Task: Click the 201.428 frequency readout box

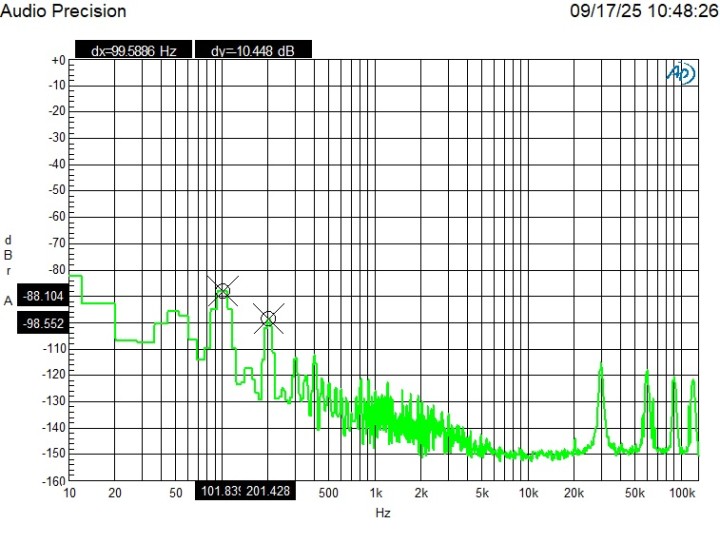Action: 268,491
